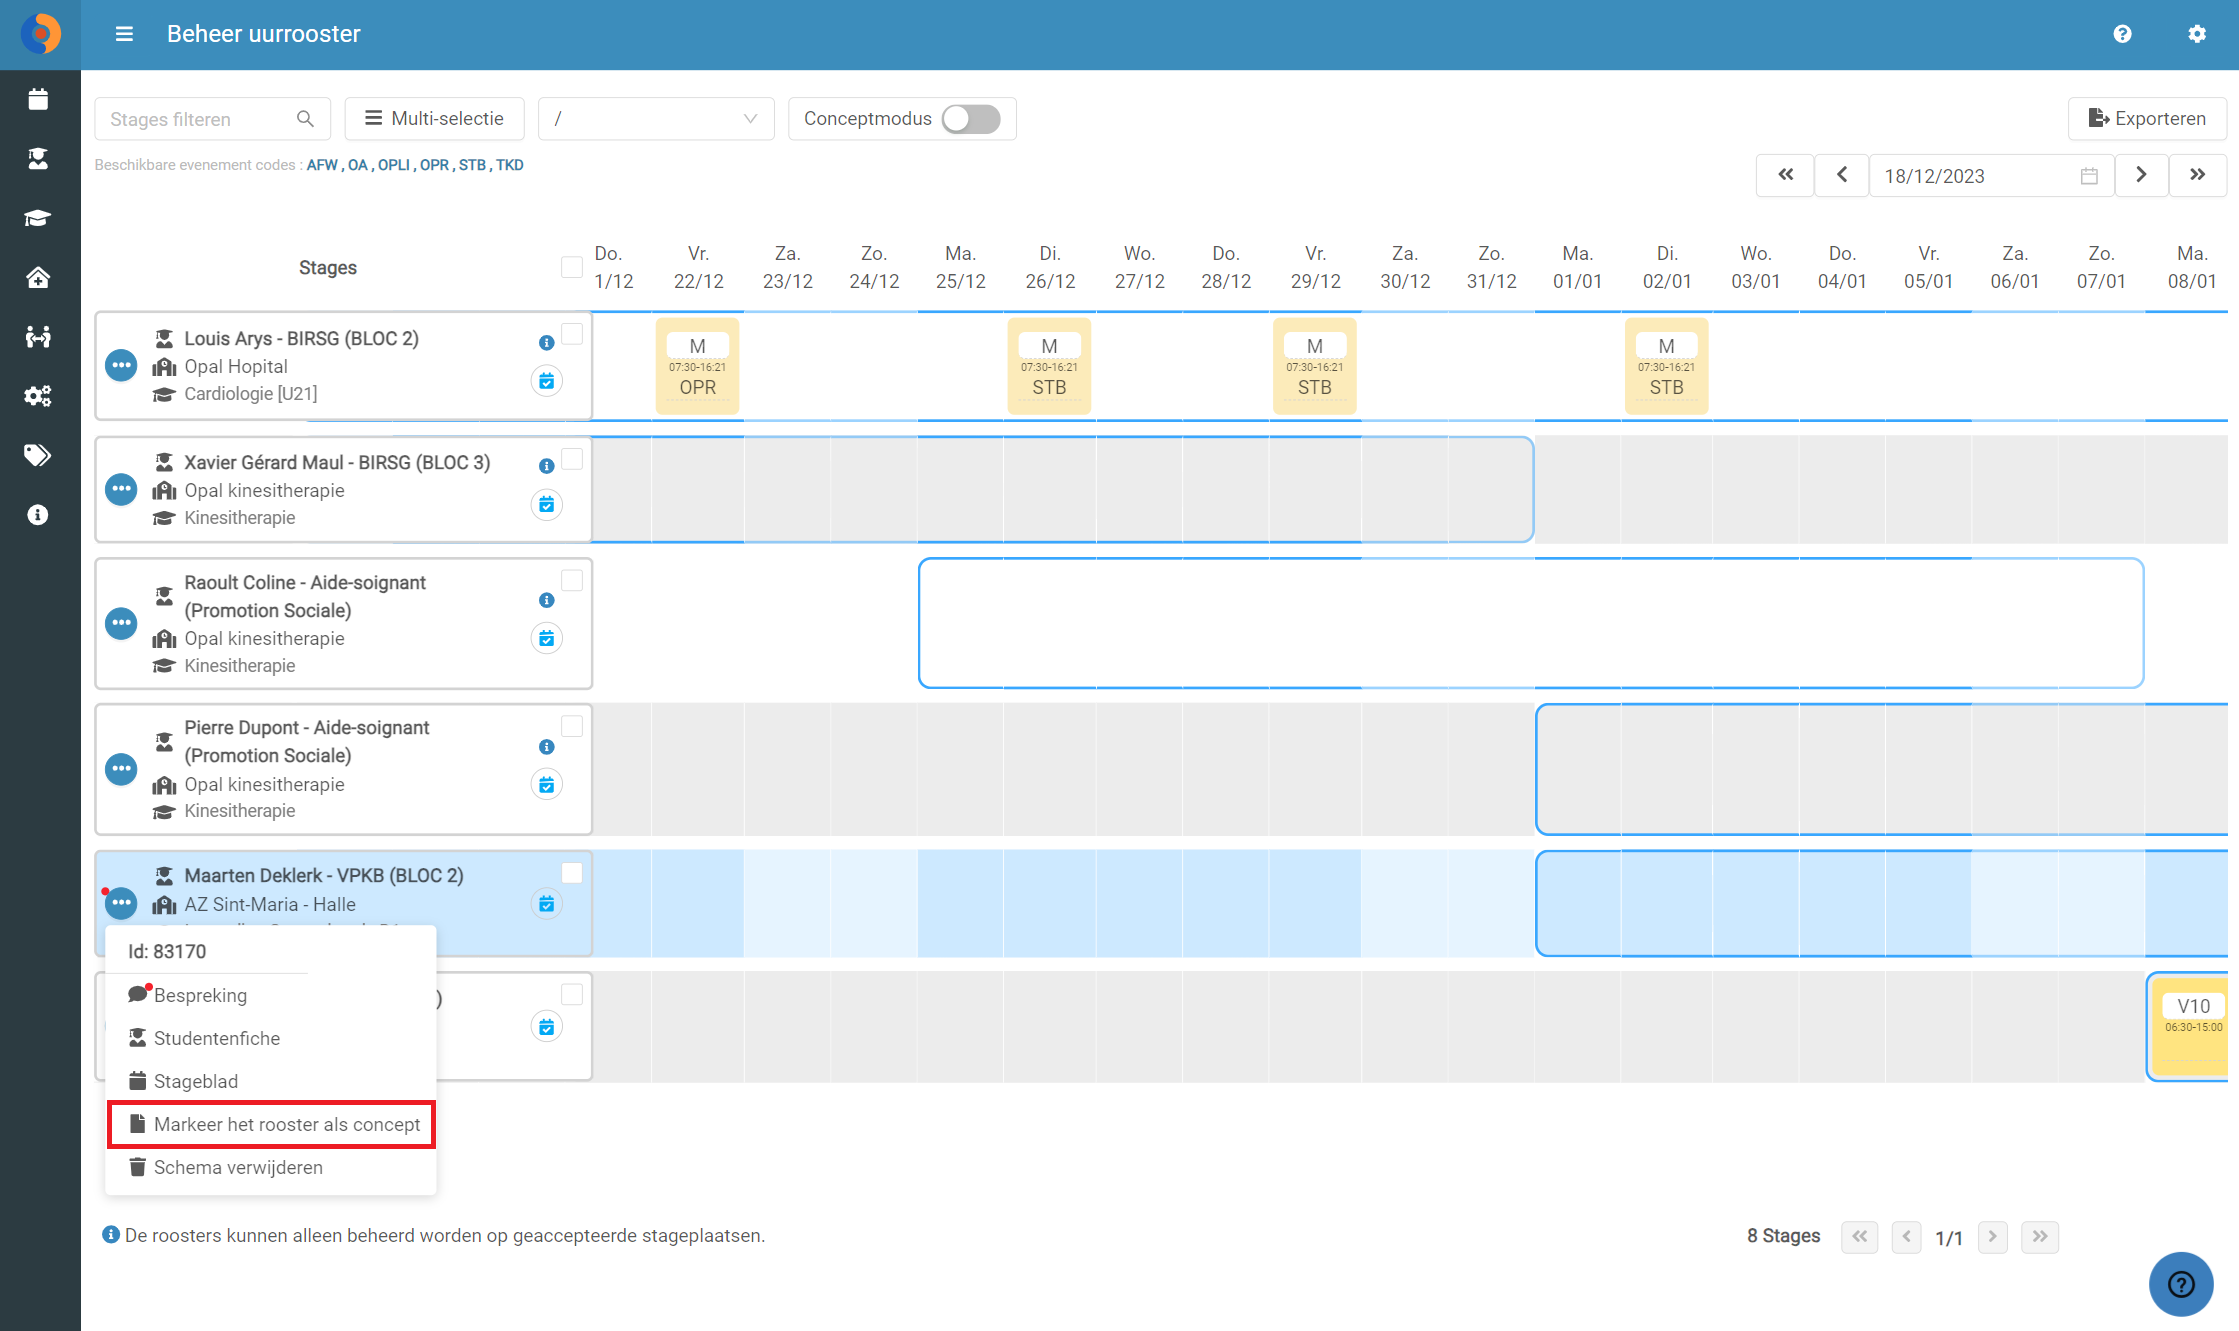This screenshot has height=1331, width=2239.
Task: Open the OPR shift on Vr. 22/12
Action: [x=697, y=366]
